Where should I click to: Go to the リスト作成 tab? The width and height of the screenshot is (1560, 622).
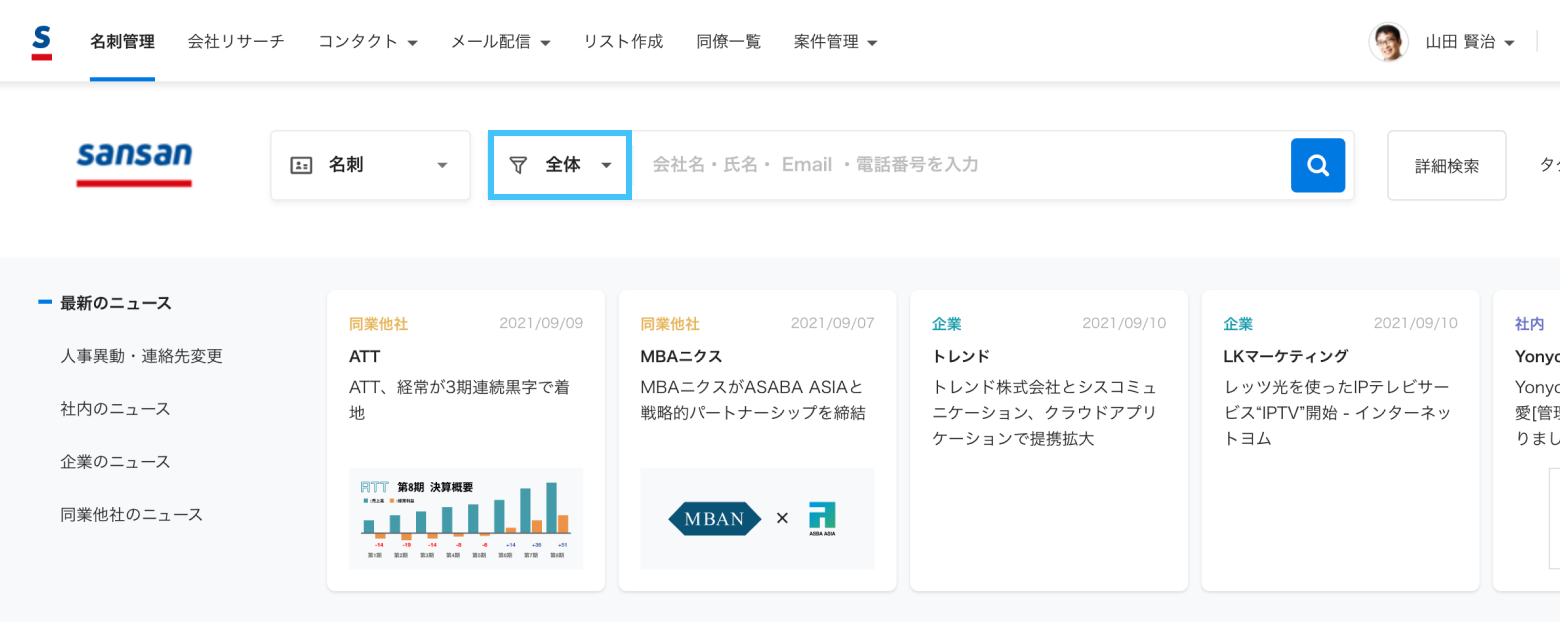[x=624, y=42]
